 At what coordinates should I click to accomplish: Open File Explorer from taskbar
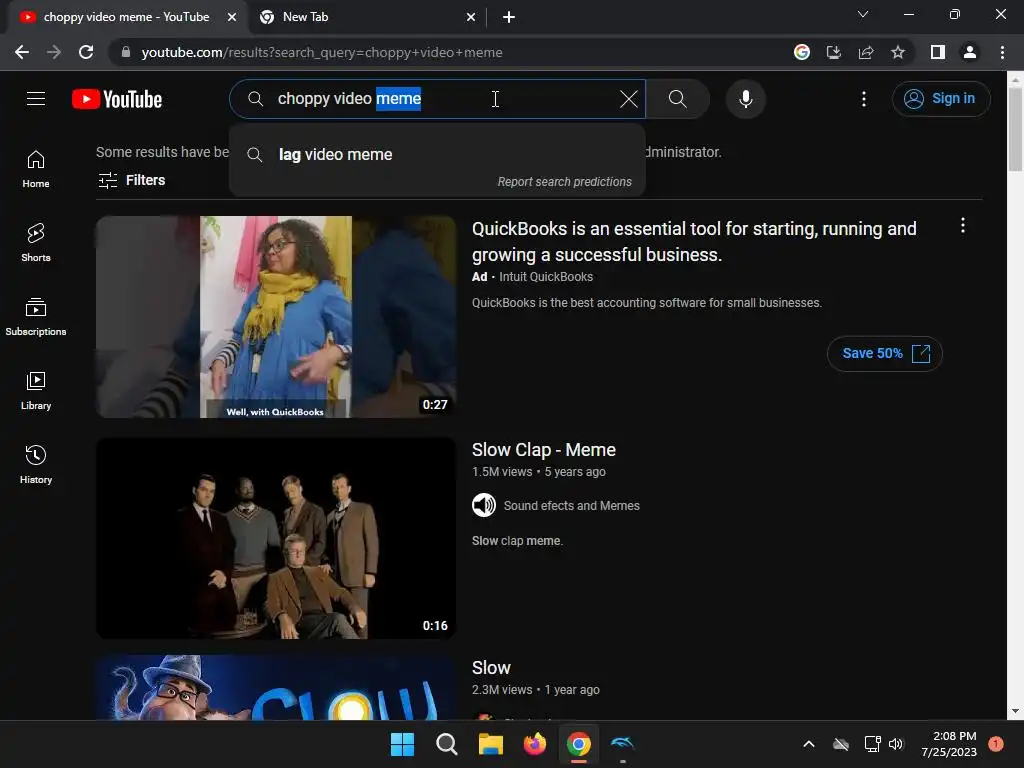coord(490,744)
